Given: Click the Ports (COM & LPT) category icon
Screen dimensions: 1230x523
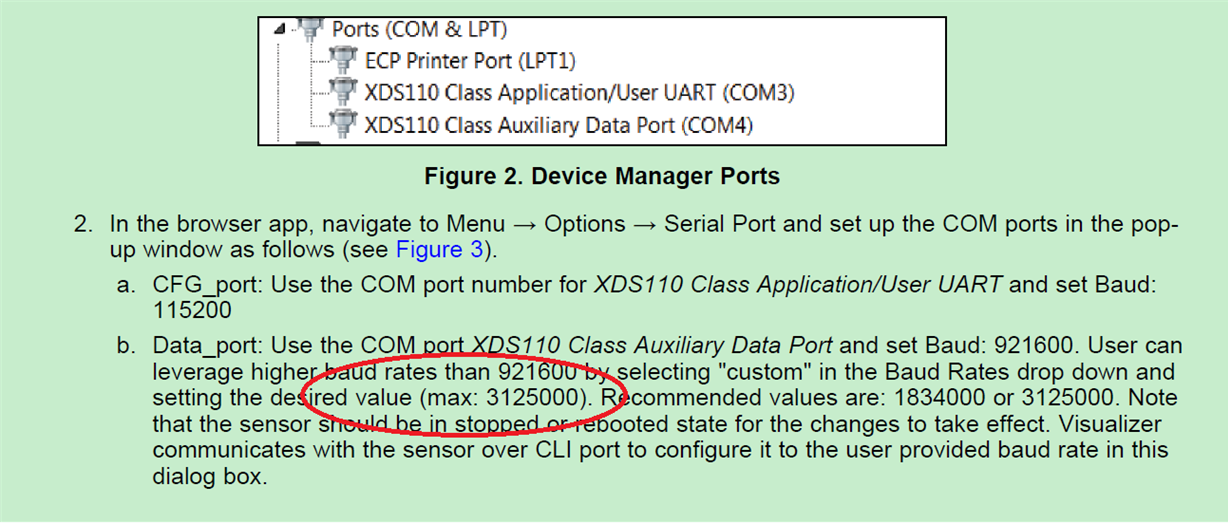Looking at the screenshot, I should [x=311, y=27].
